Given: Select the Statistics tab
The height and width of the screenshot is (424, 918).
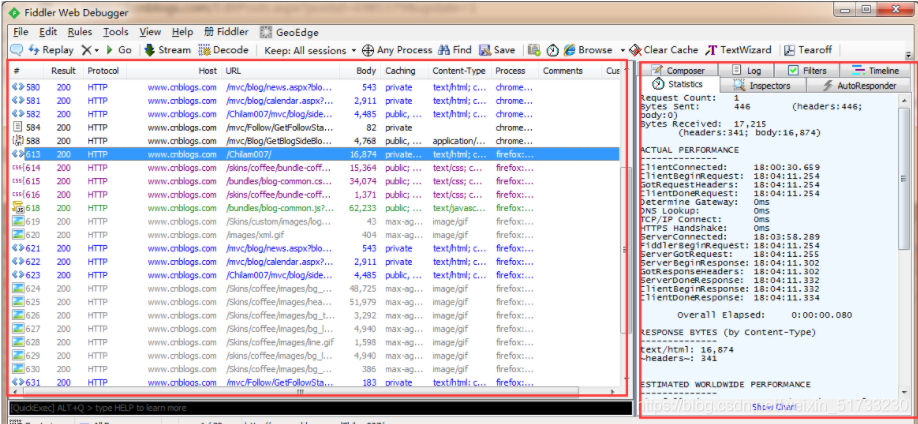Looking at the screenshot, I should pos(677,84).
